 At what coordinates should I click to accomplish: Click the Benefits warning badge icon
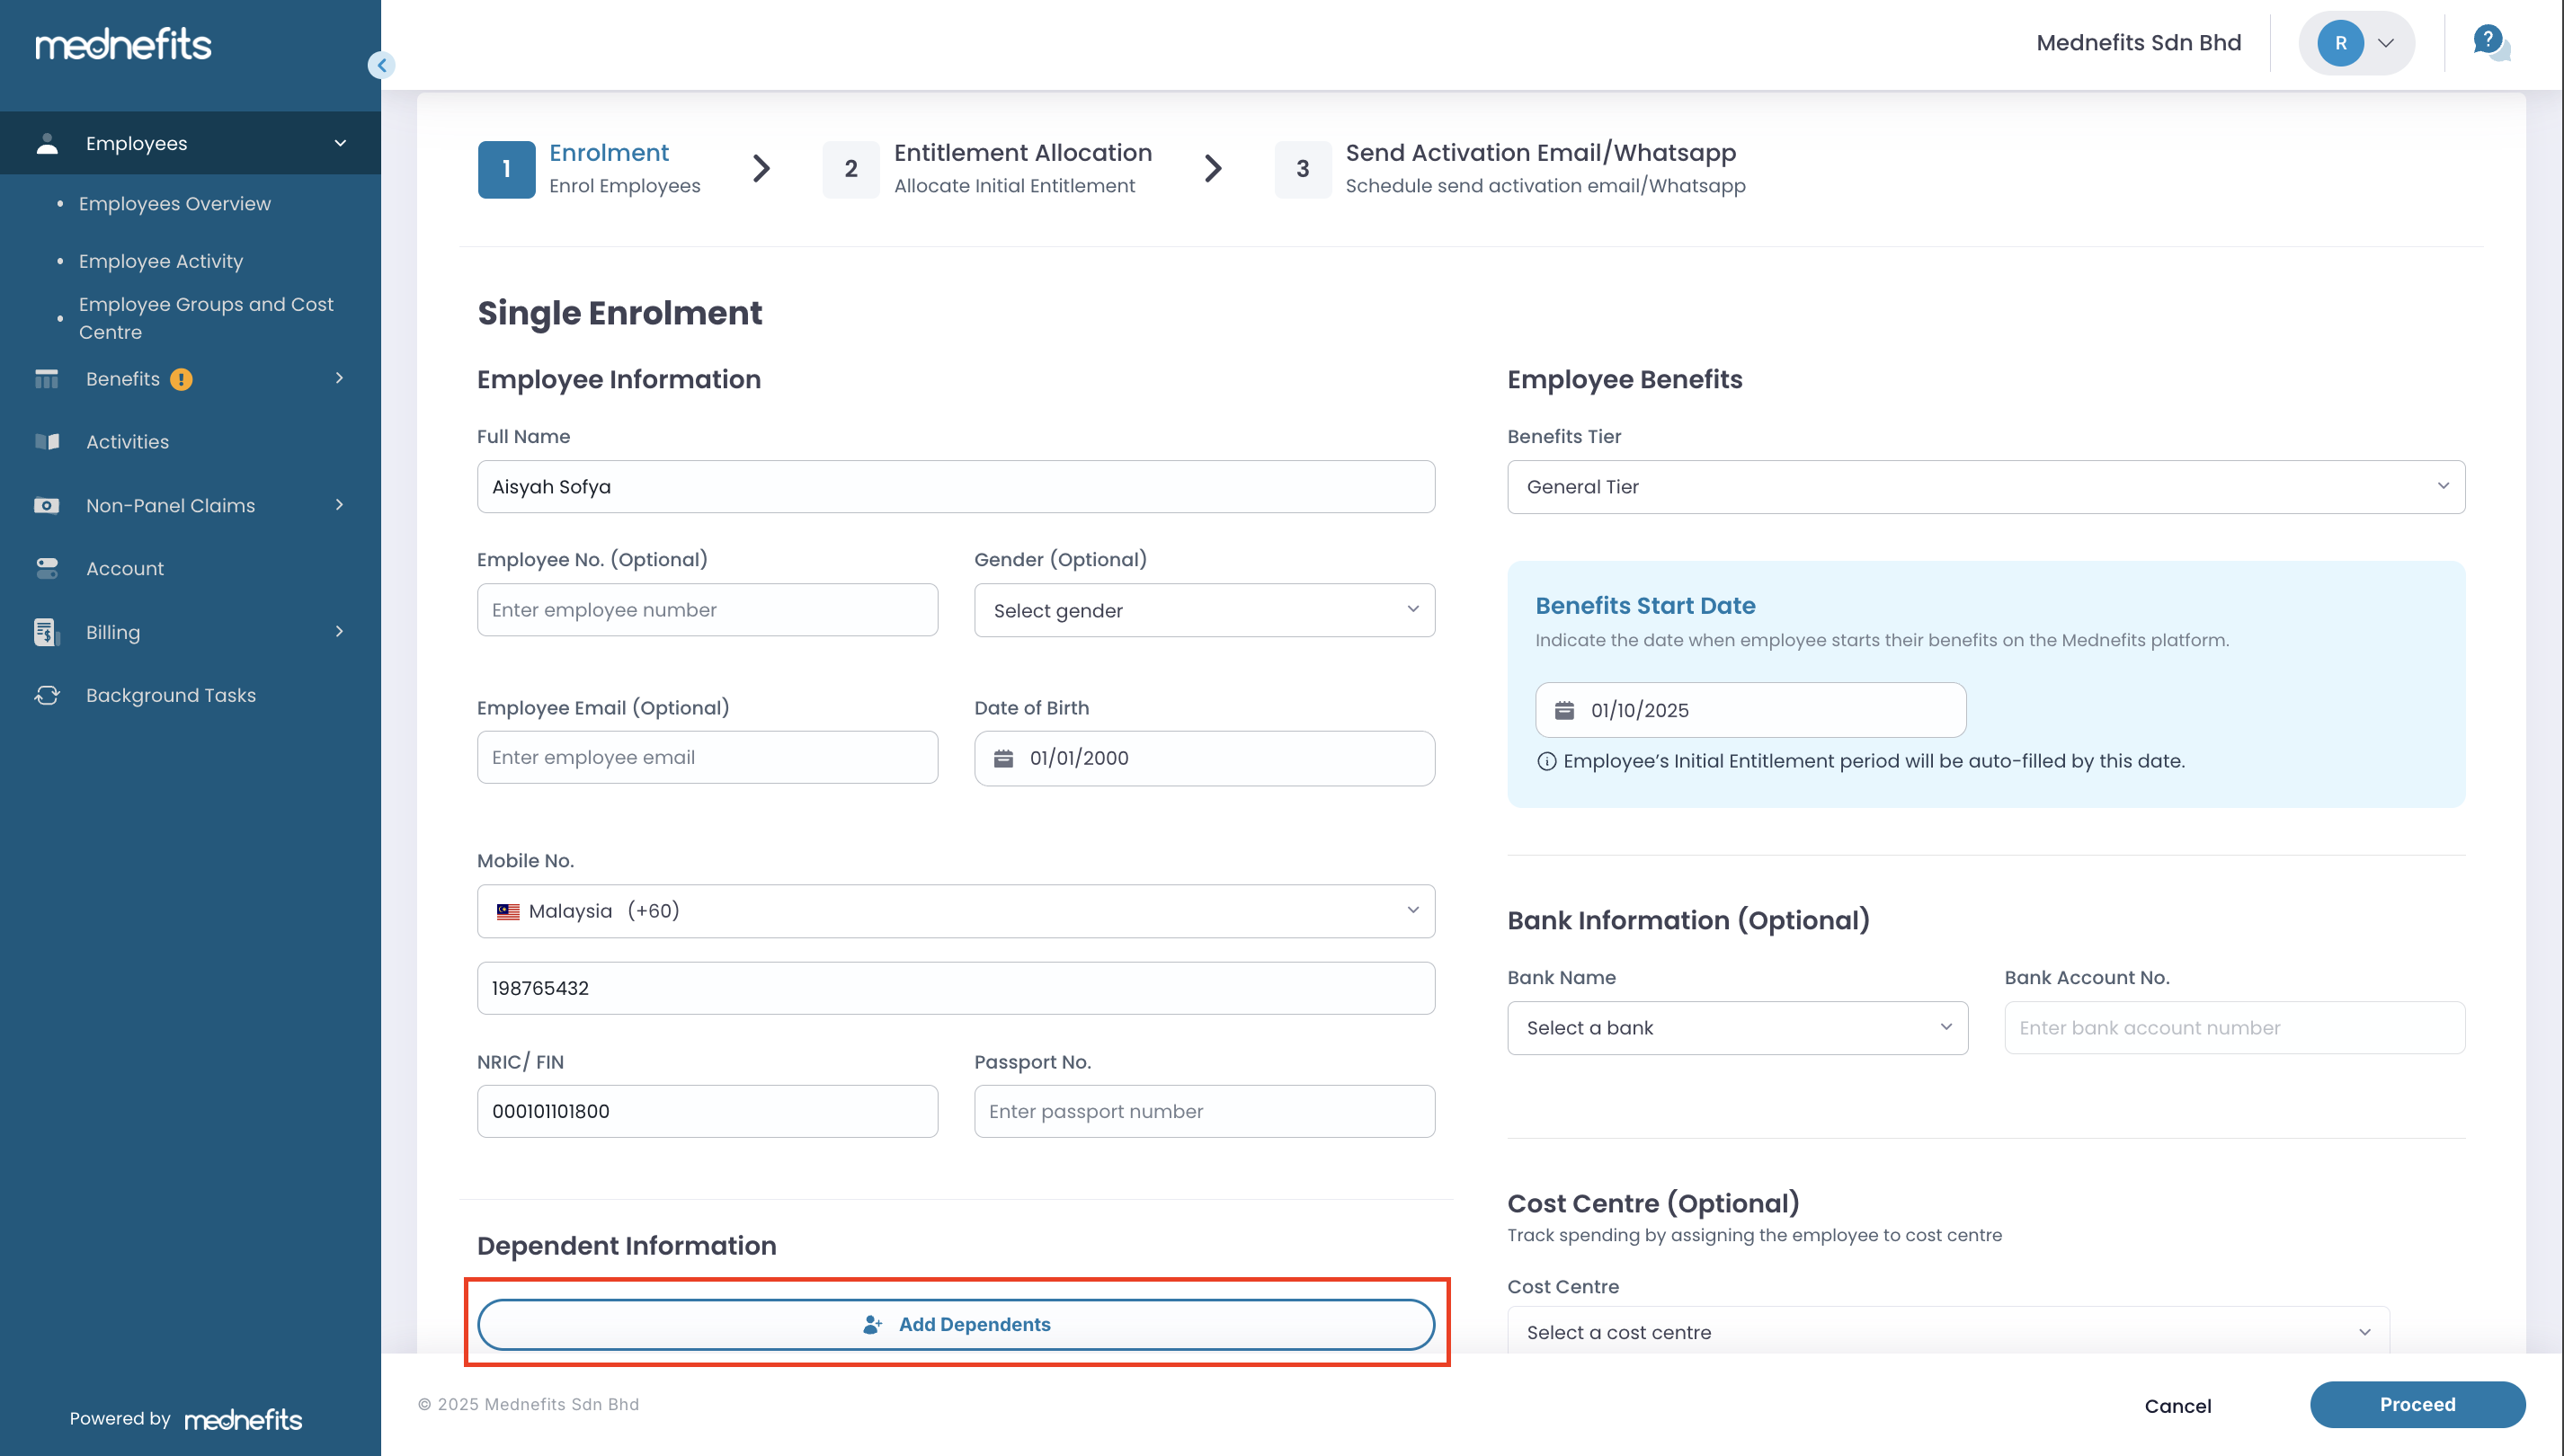click(181, 379)
